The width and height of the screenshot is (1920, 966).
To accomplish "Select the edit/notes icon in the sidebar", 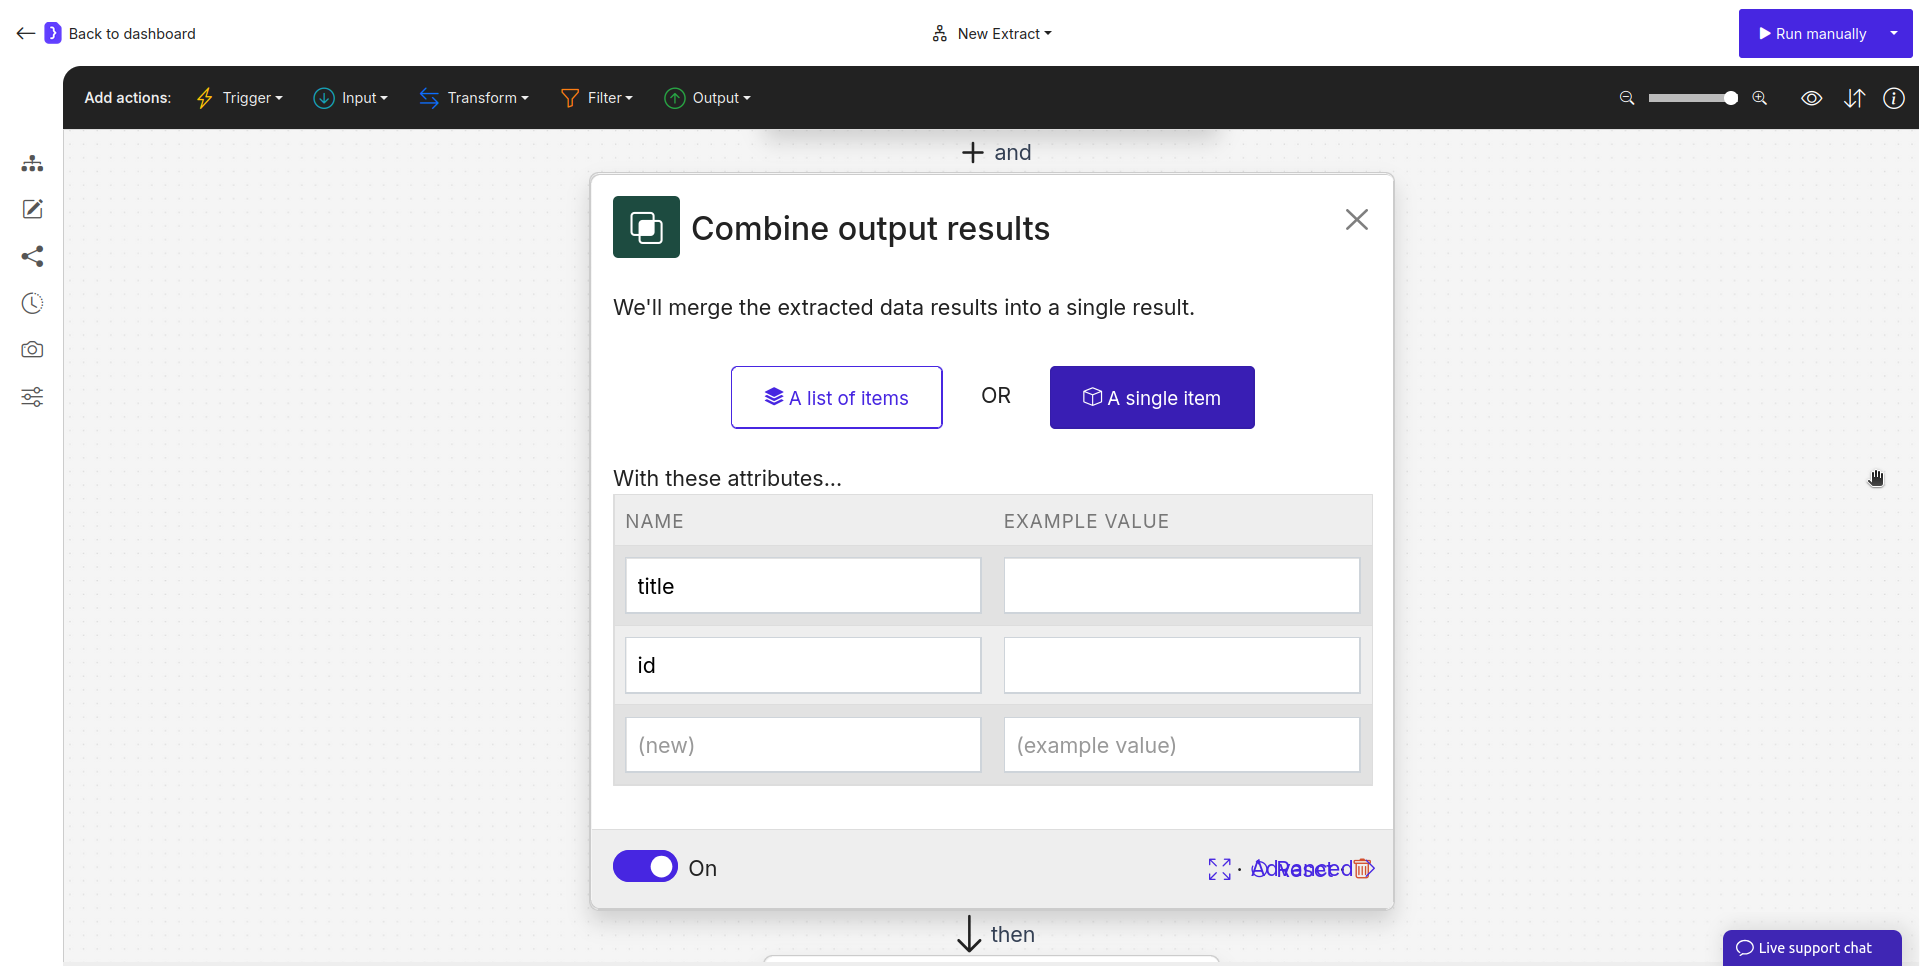I will (x=32, y=209).
